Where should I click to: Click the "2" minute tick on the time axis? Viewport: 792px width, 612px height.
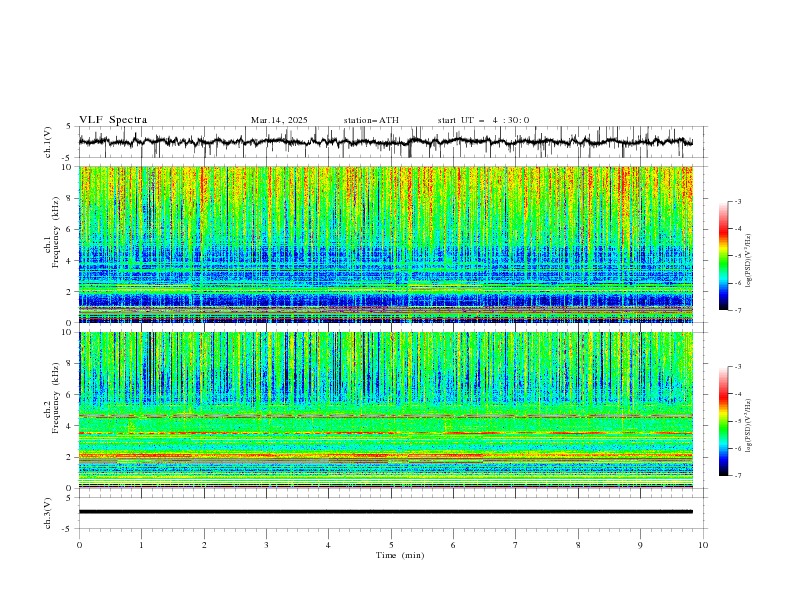click(204, 545)
